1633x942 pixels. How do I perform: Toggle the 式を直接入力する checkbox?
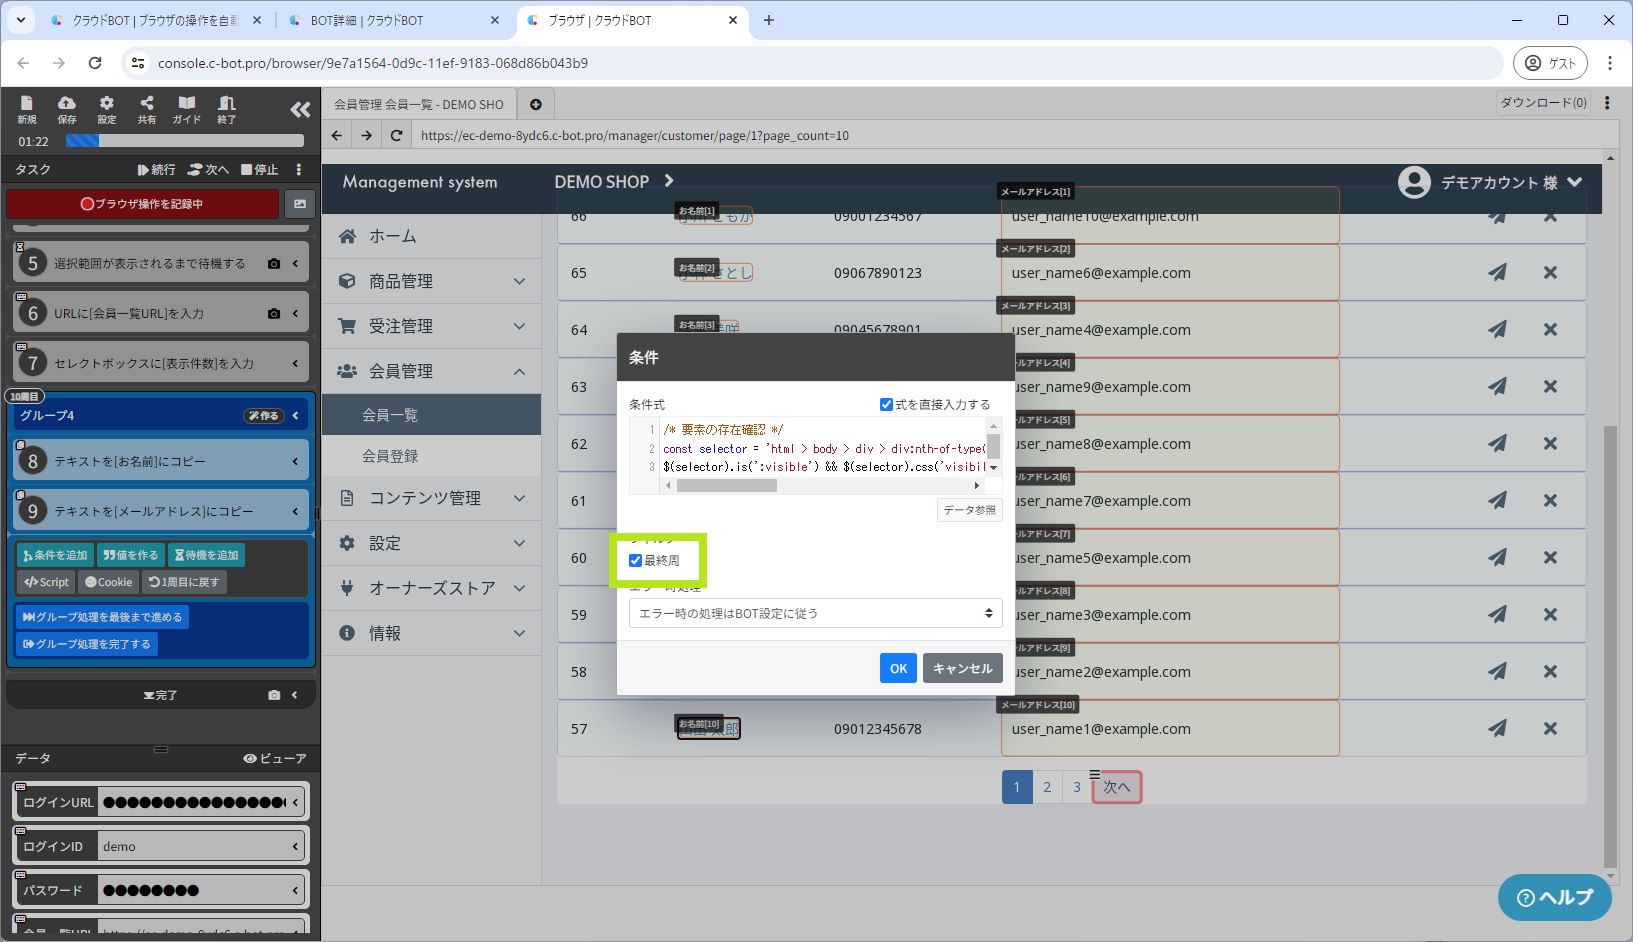[x=886, y=404]
